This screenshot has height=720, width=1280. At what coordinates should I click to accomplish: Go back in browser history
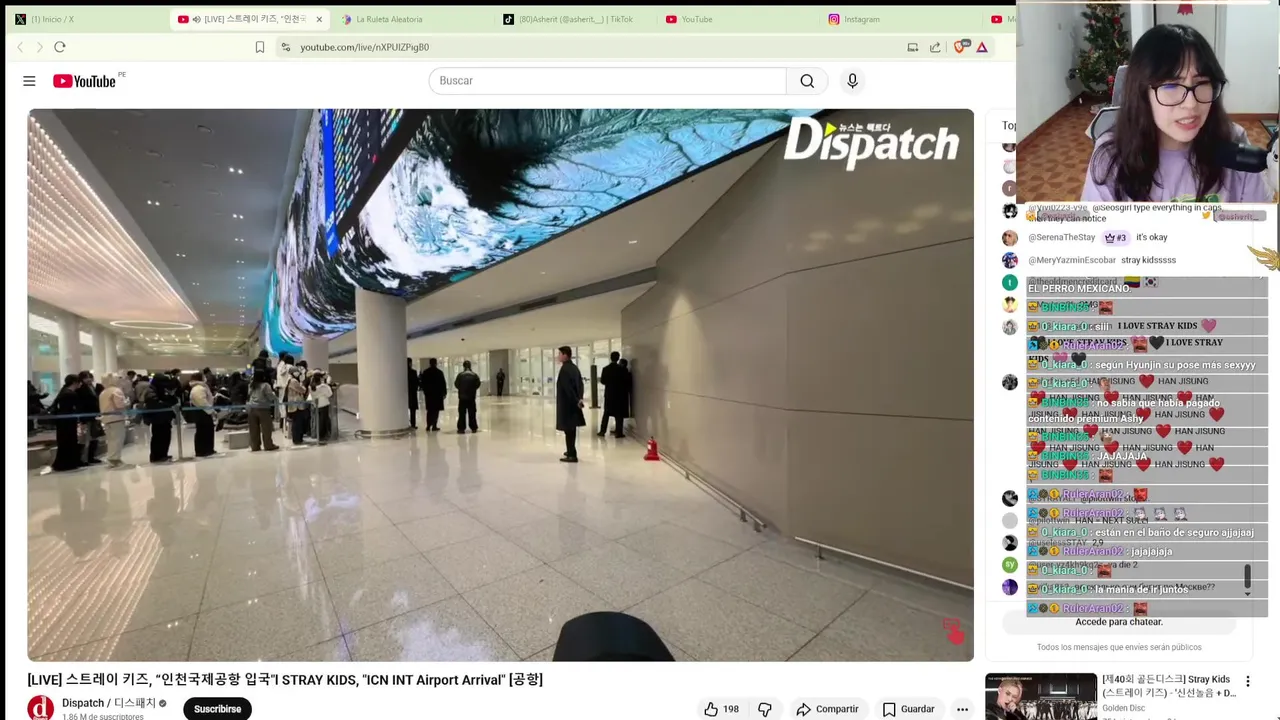pyautogui.click(x=20, y=47)
